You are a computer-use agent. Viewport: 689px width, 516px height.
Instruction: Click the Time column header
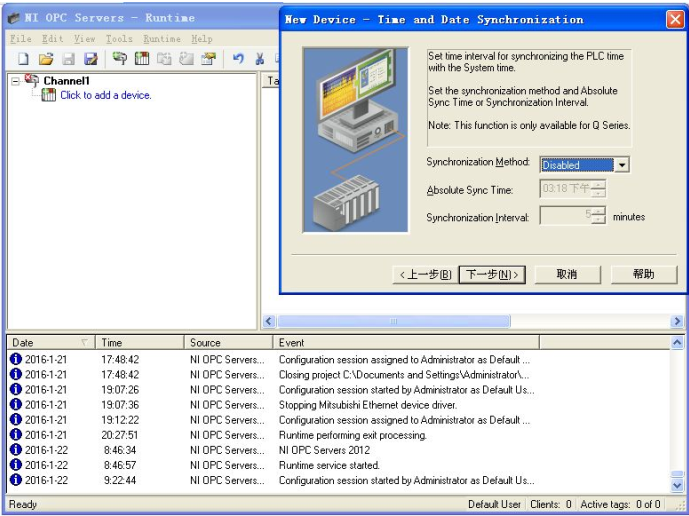click(140, 342)
